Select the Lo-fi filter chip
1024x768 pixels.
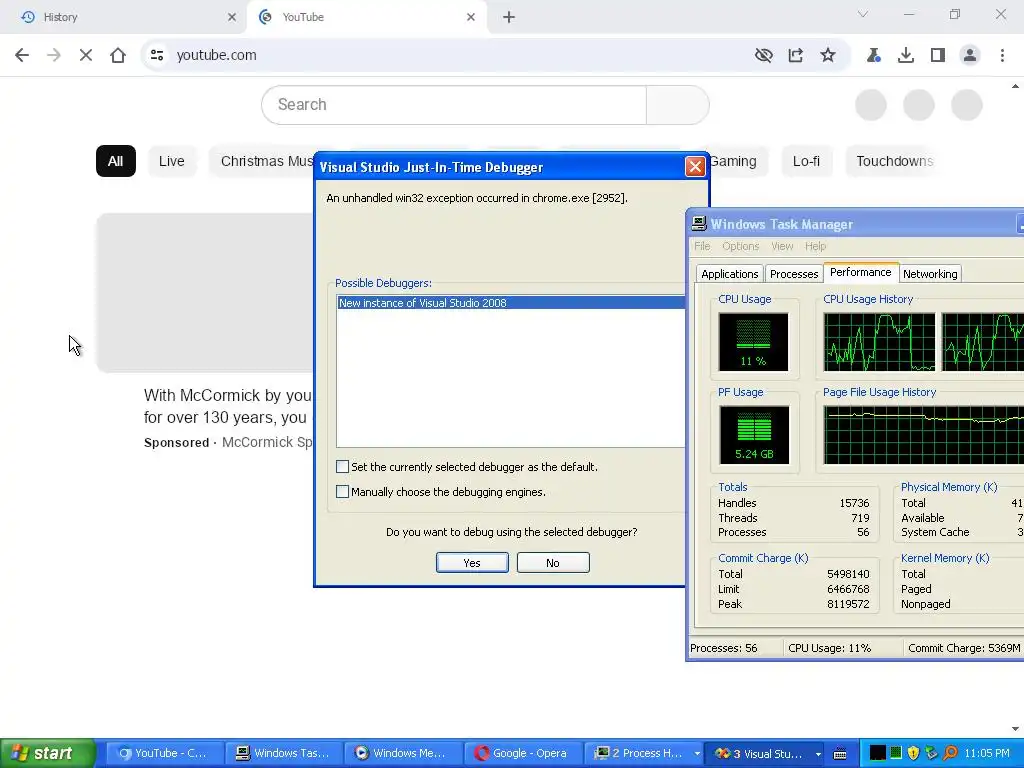(806, 161)
